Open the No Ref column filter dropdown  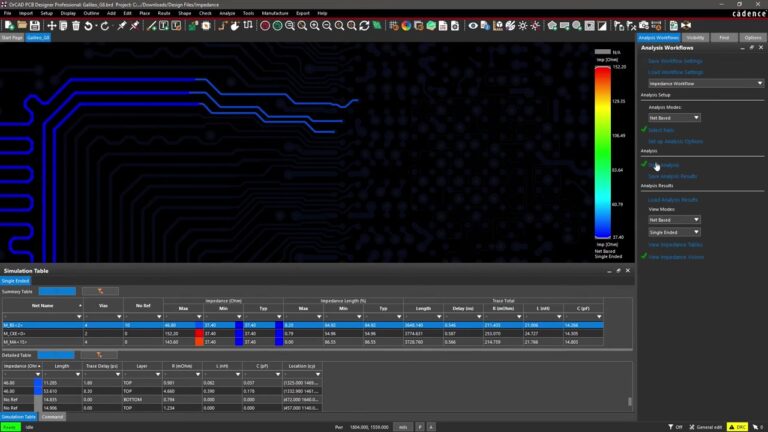click(x=159, y=317)
